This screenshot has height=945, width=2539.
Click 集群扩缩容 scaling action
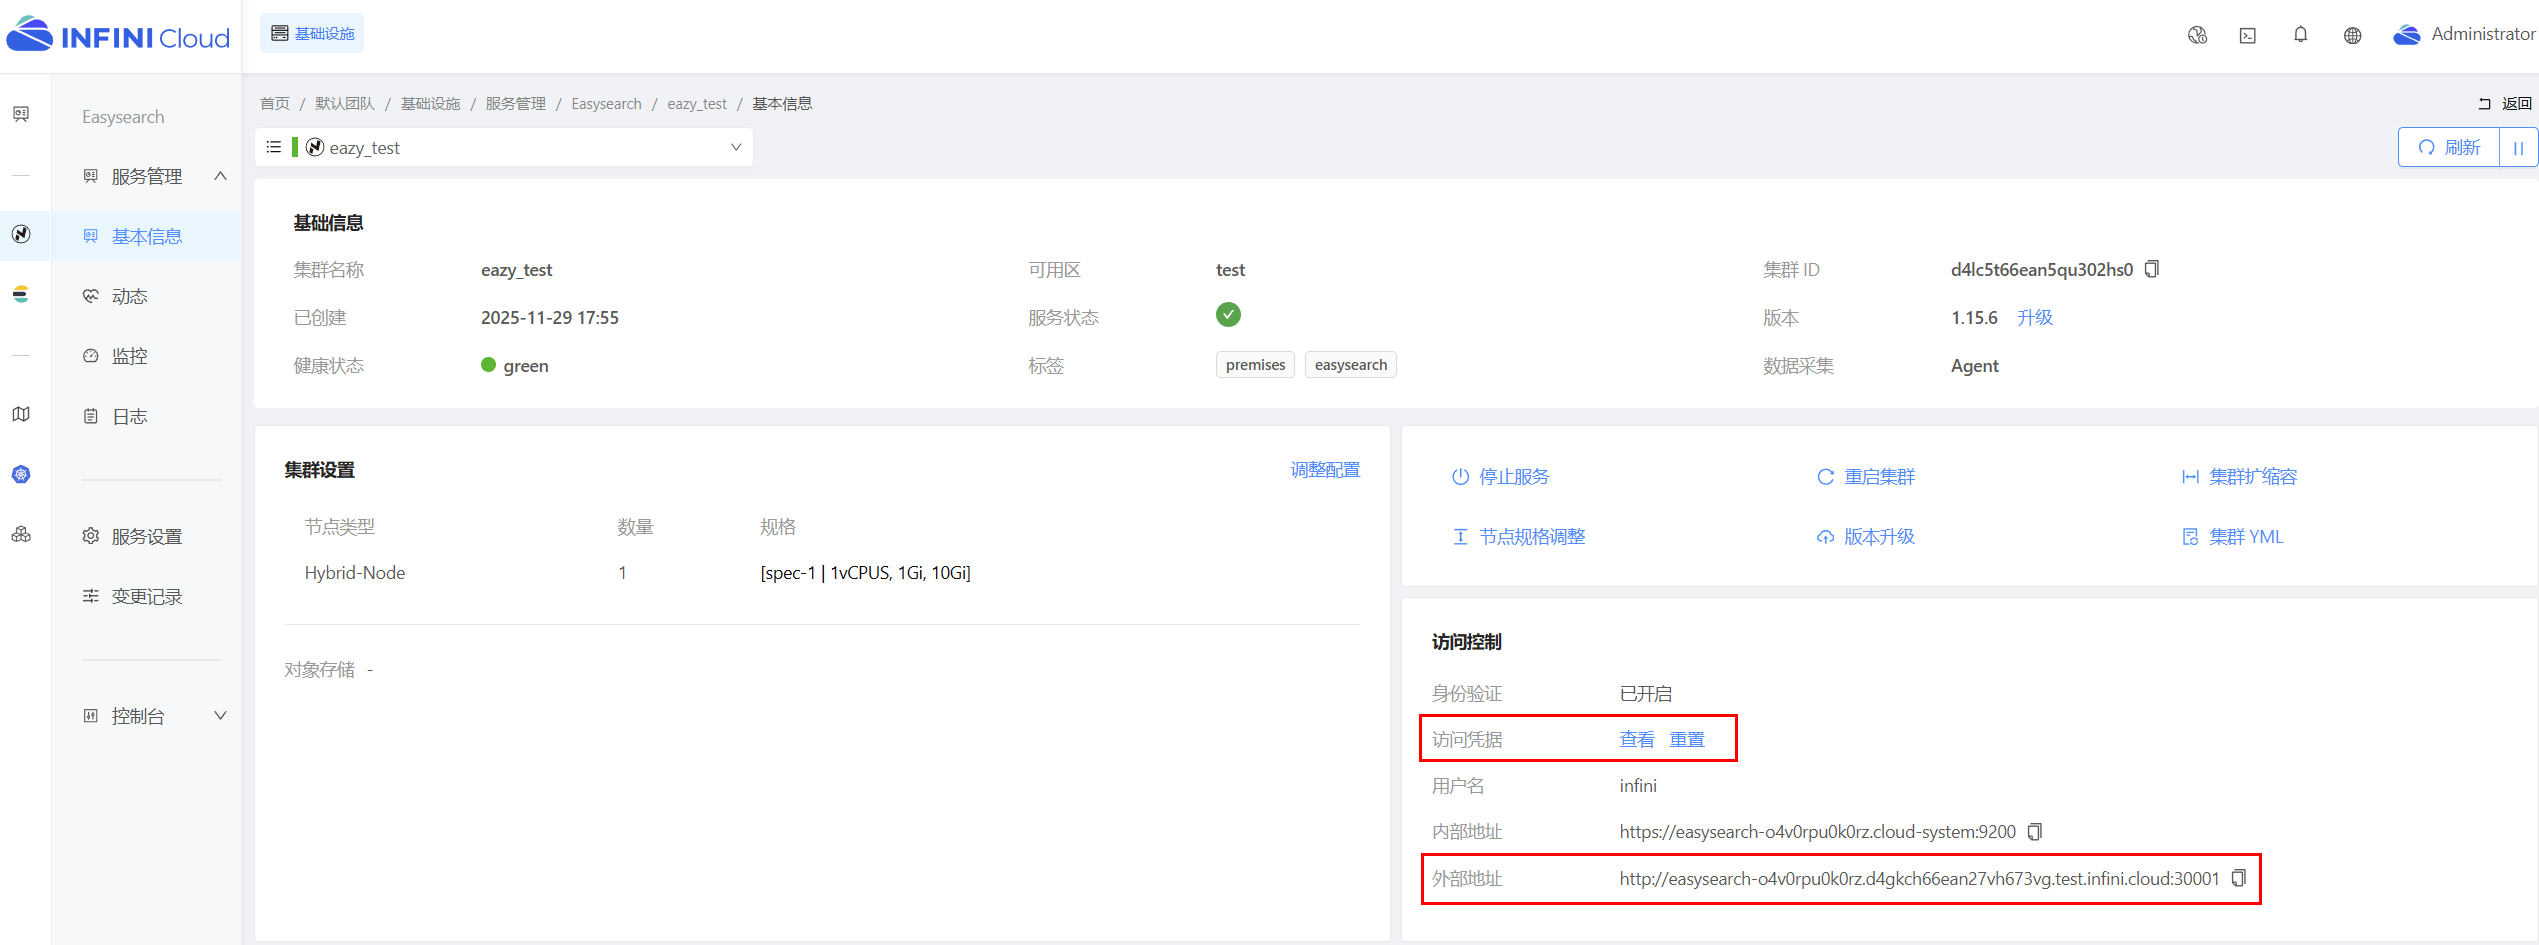pyautogui.click(x=2239, y=477)
